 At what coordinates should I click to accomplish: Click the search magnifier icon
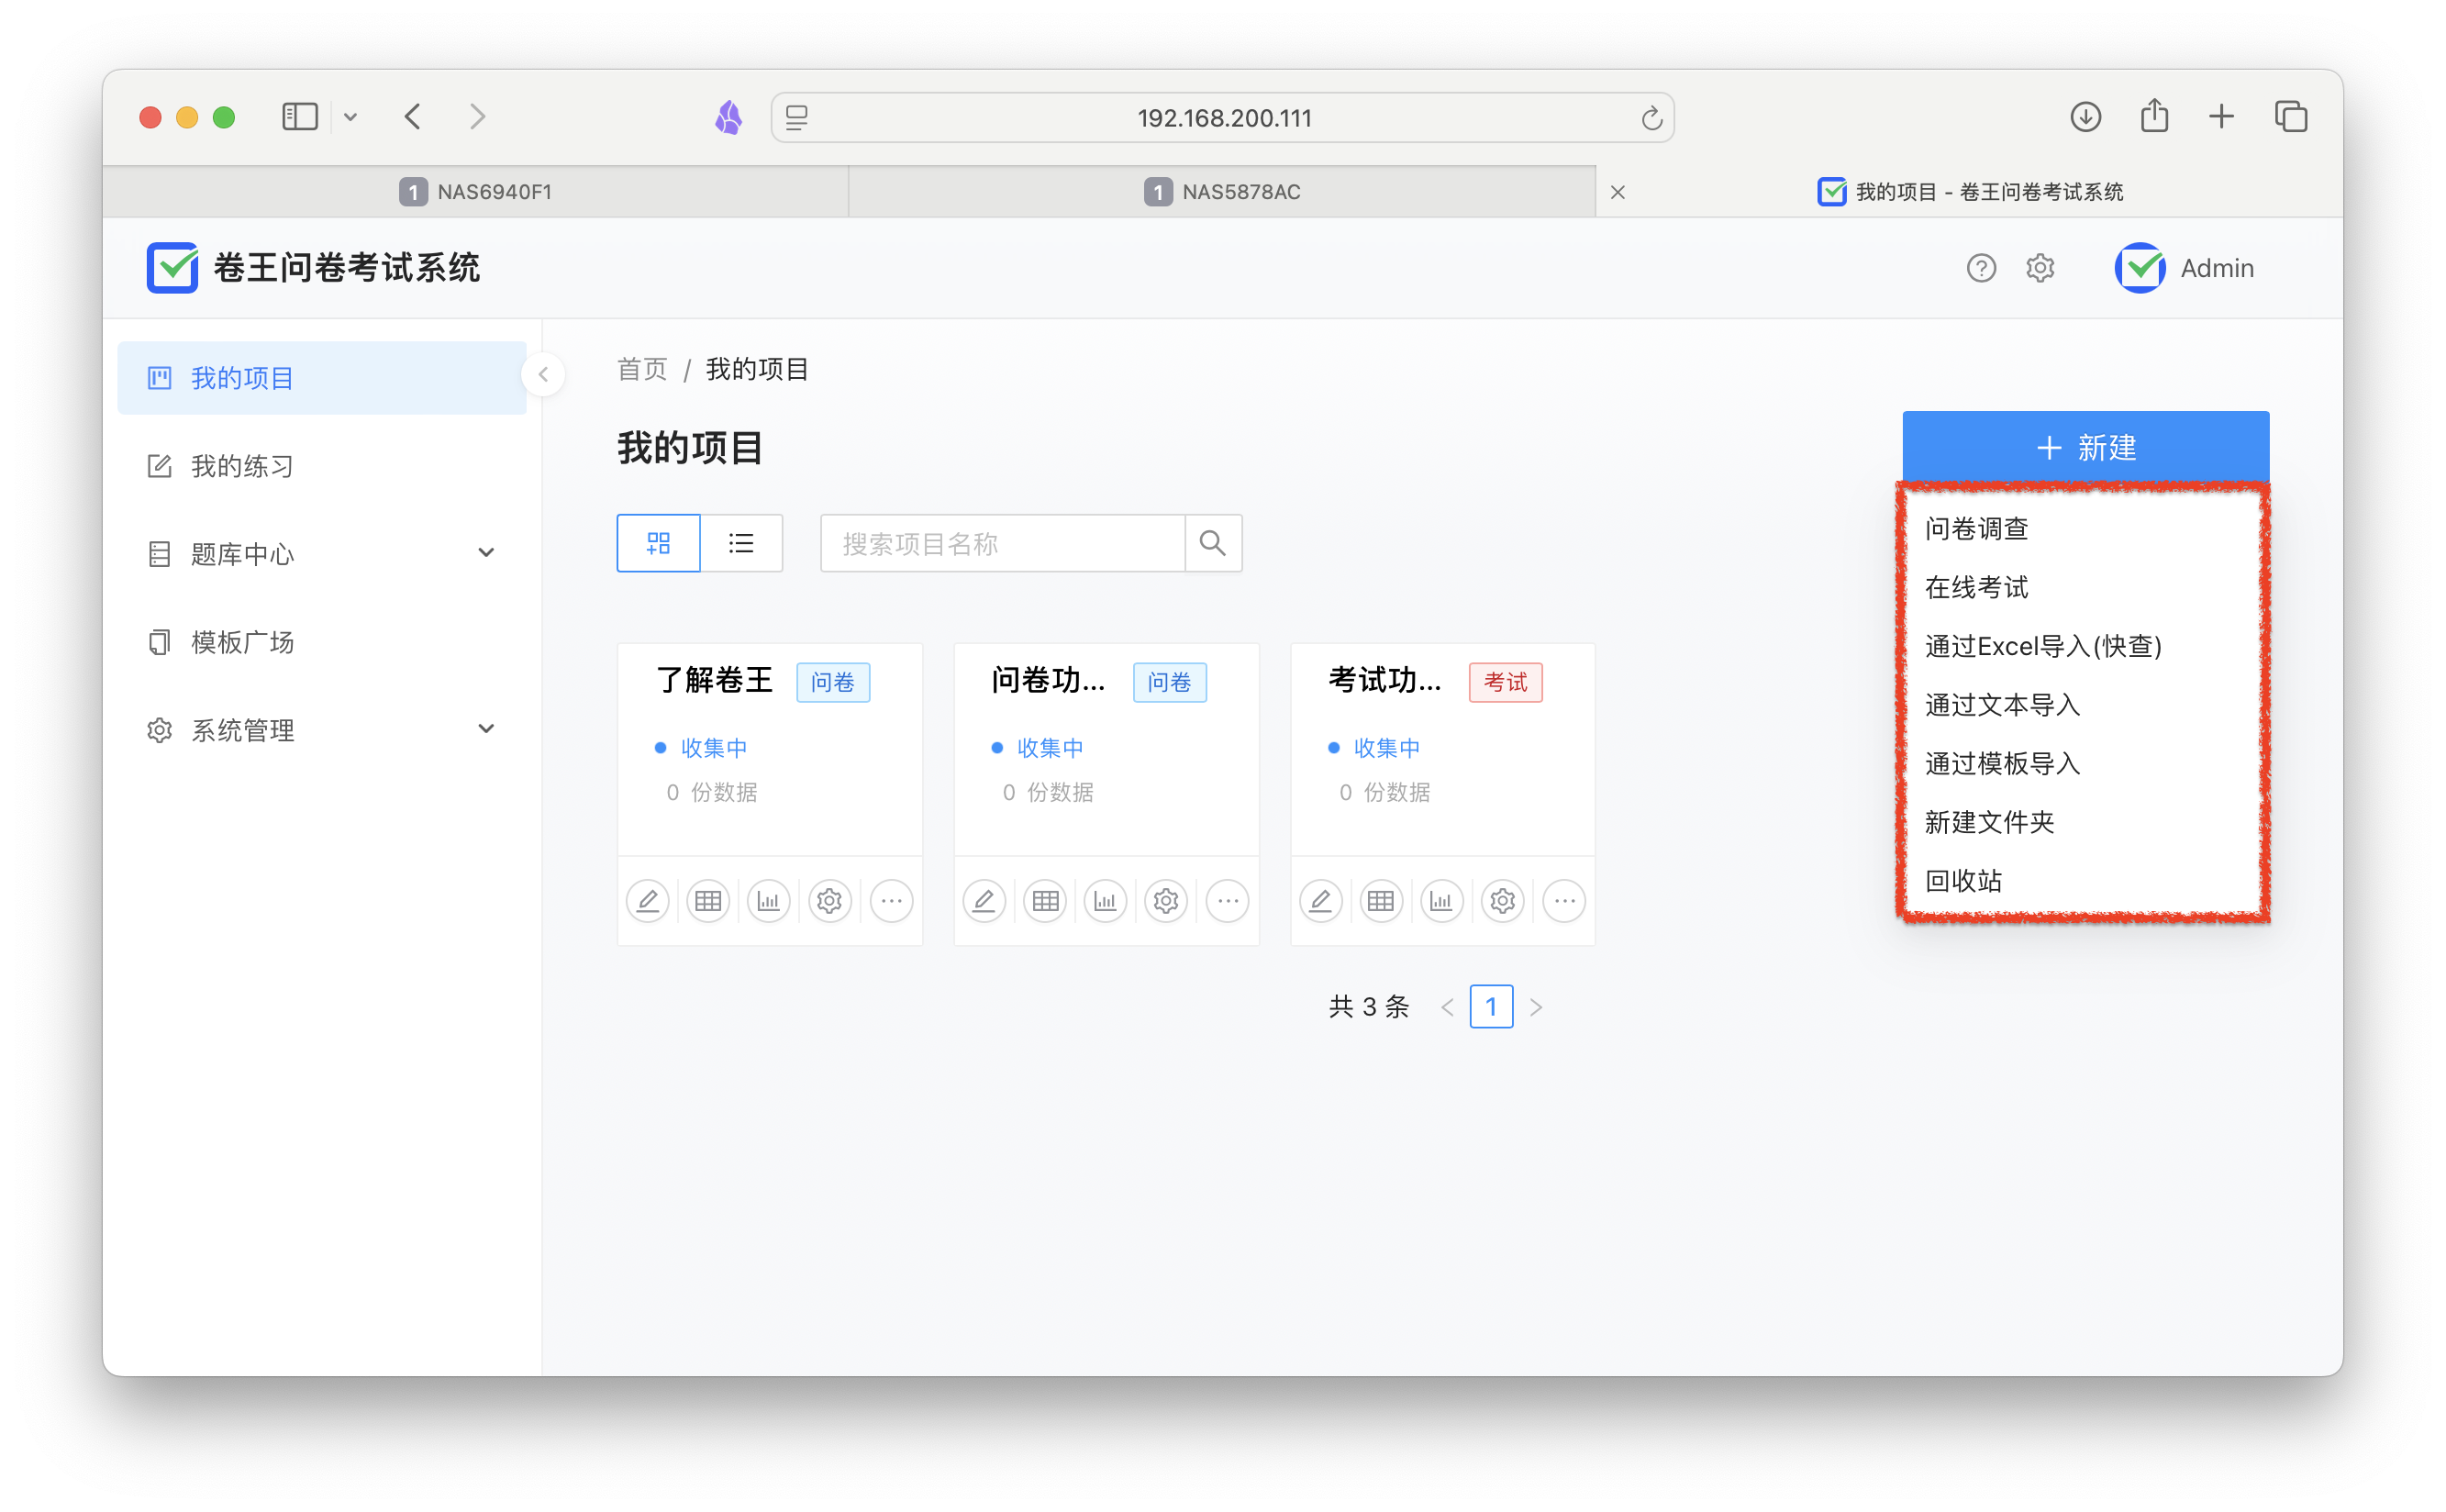(1212, 543)
